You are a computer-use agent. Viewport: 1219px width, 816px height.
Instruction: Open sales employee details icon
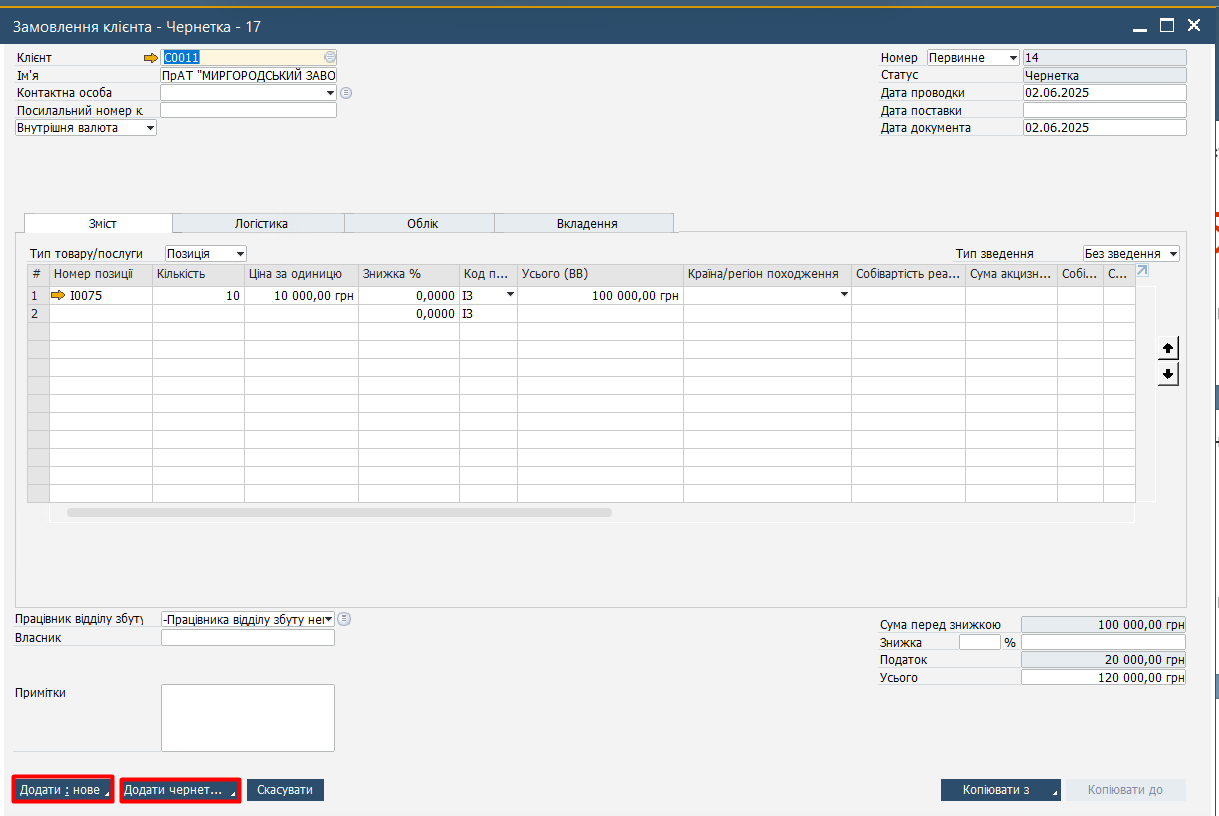point(344,619)
